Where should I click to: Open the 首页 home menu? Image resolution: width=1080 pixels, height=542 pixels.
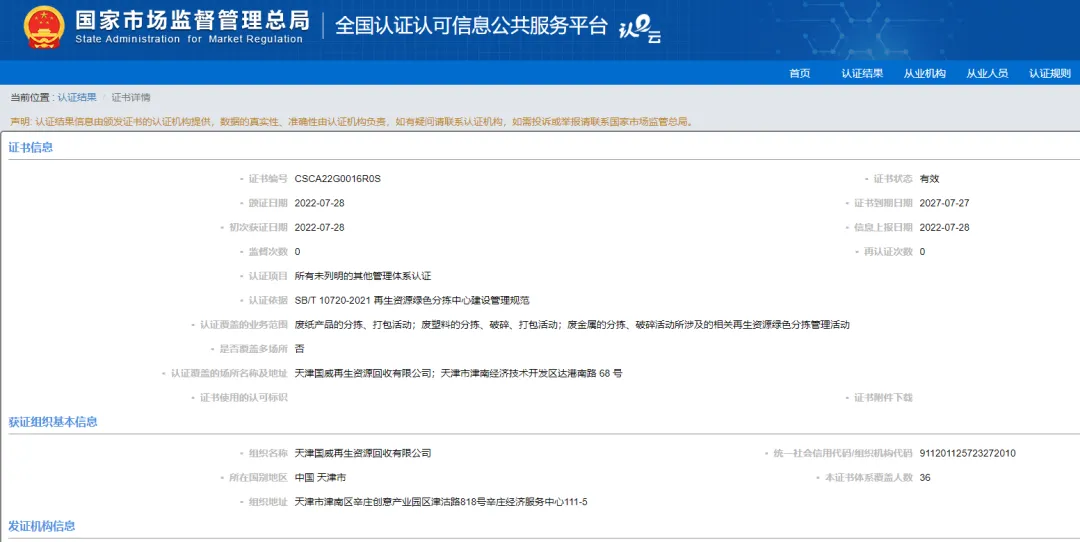[800, 74]
